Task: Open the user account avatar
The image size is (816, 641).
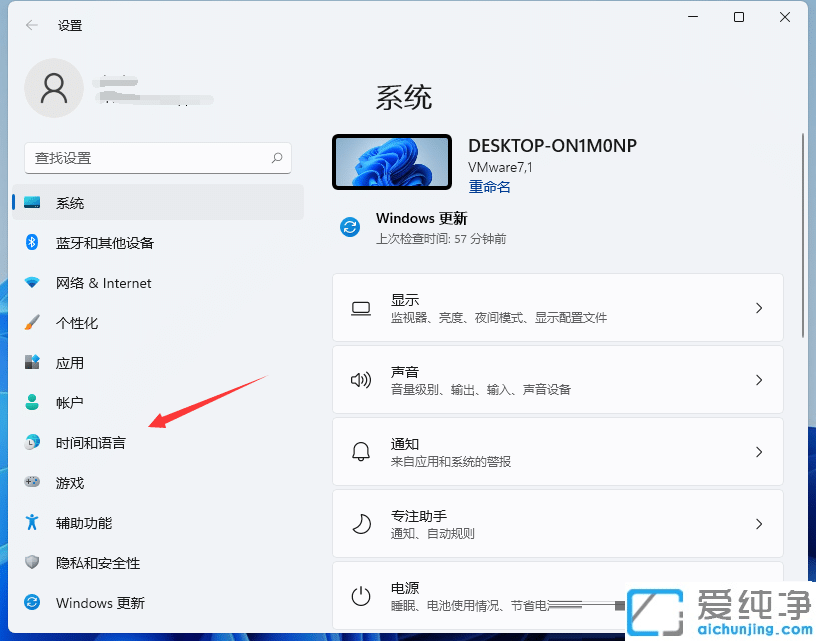Action: click(54, 88)
